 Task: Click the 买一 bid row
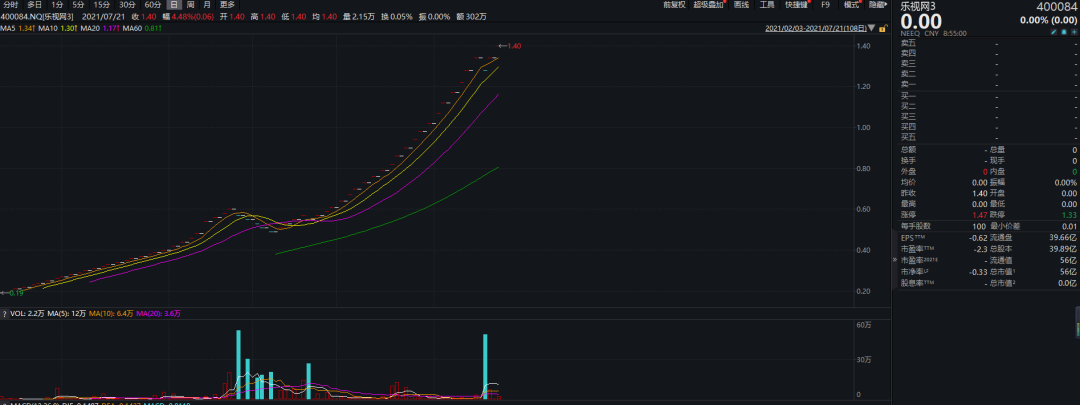(x=988, y=96)
